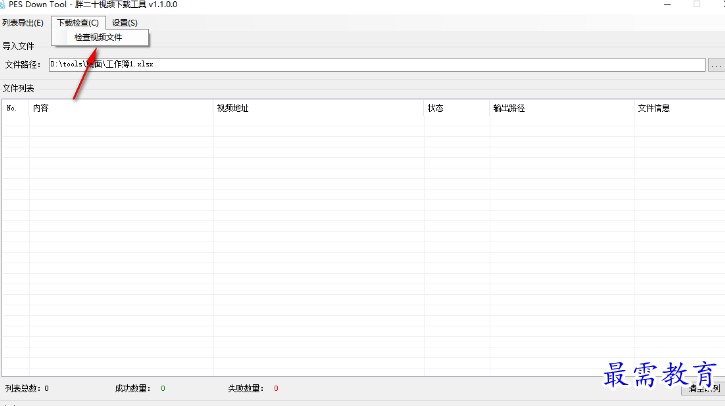Click the 失败数量 status label
This screenshot has height=406, width=725.
(246, 388)
